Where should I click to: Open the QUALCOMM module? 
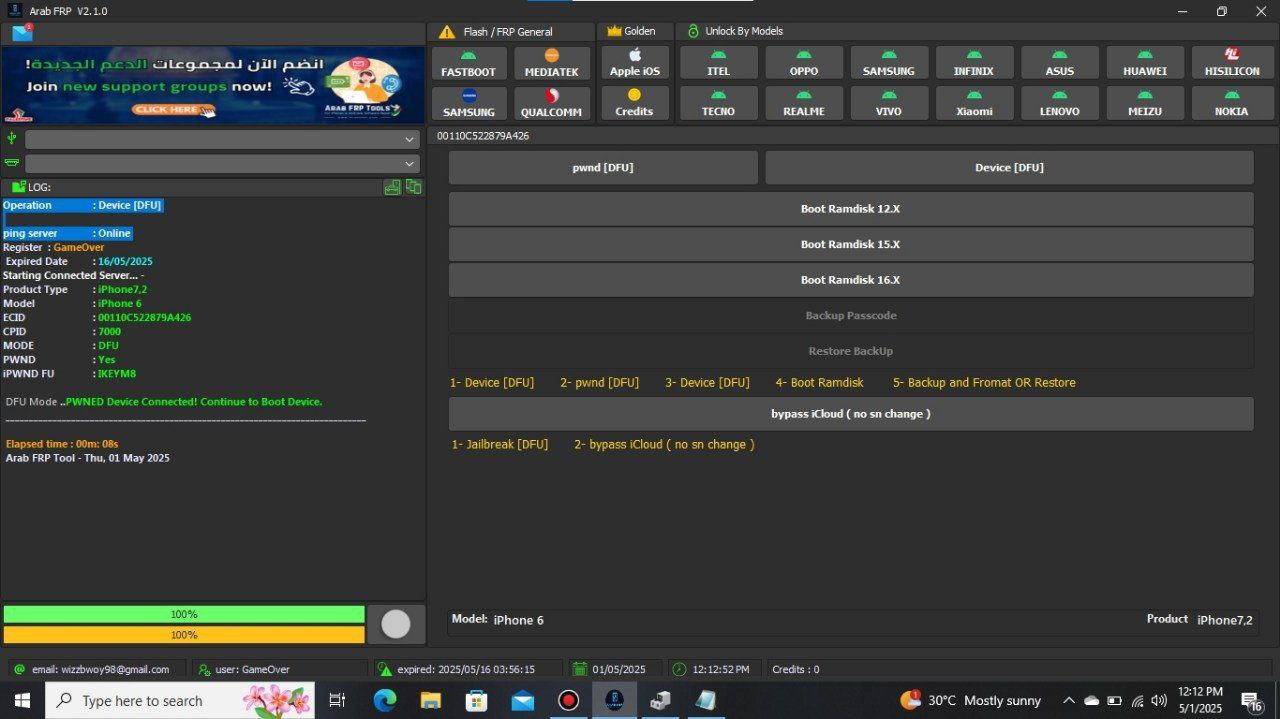[552, 103]
